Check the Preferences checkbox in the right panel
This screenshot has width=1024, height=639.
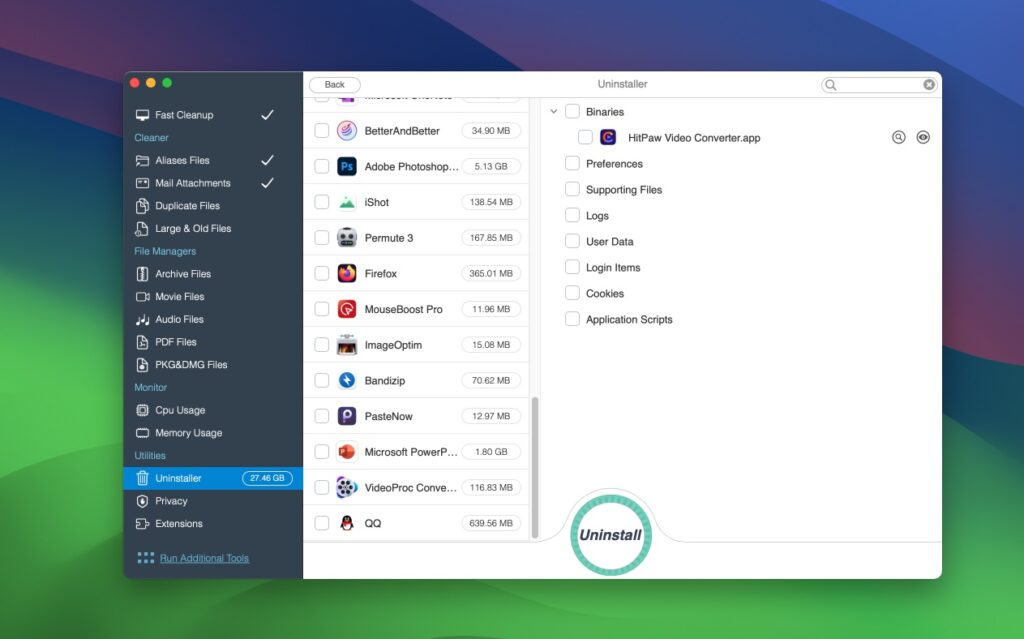coord(571,163)
